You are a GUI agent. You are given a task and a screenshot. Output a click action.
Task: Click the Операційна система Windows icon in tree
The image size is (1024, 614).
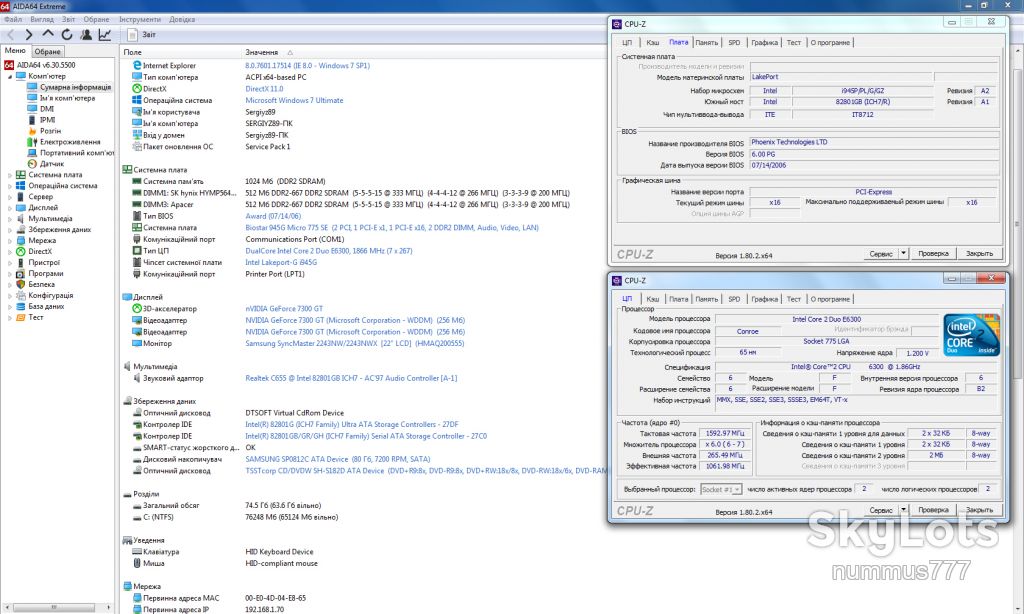tap(20, 186)
